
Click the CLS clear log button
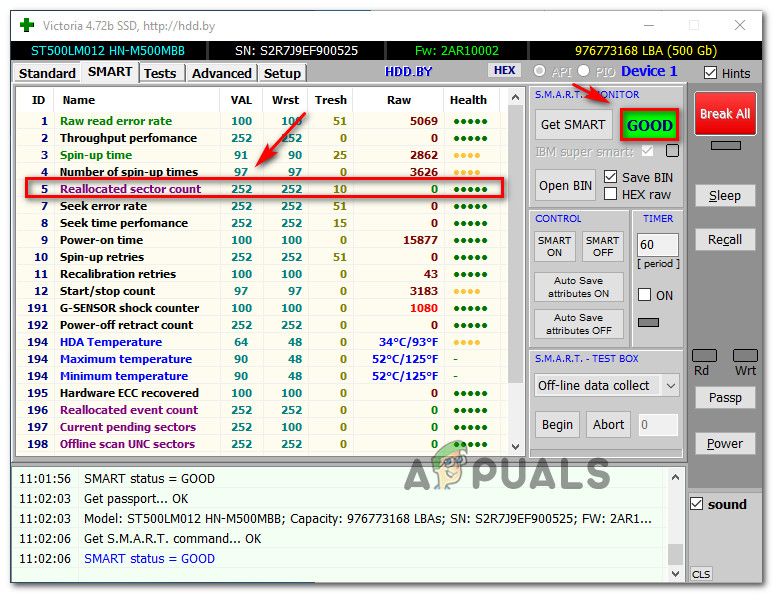pyautogui.click(x=701, y=574)
